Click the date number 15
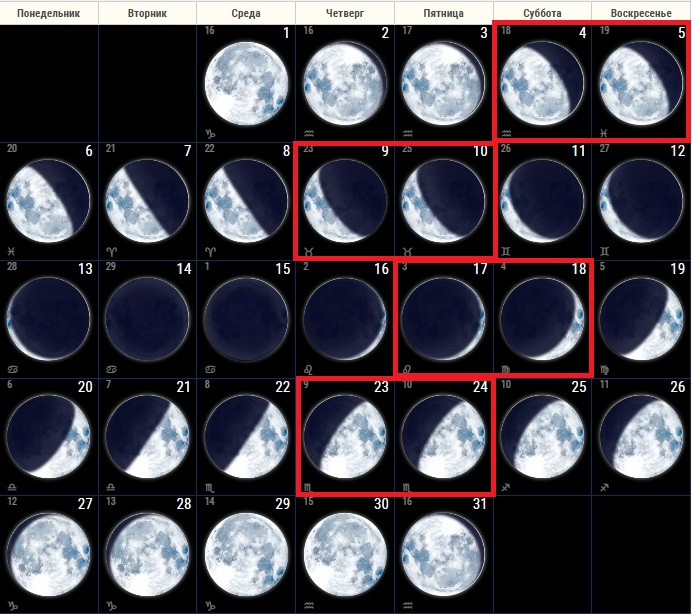Image resolution: width=692 pixels, height=614 pixels. 283,269
